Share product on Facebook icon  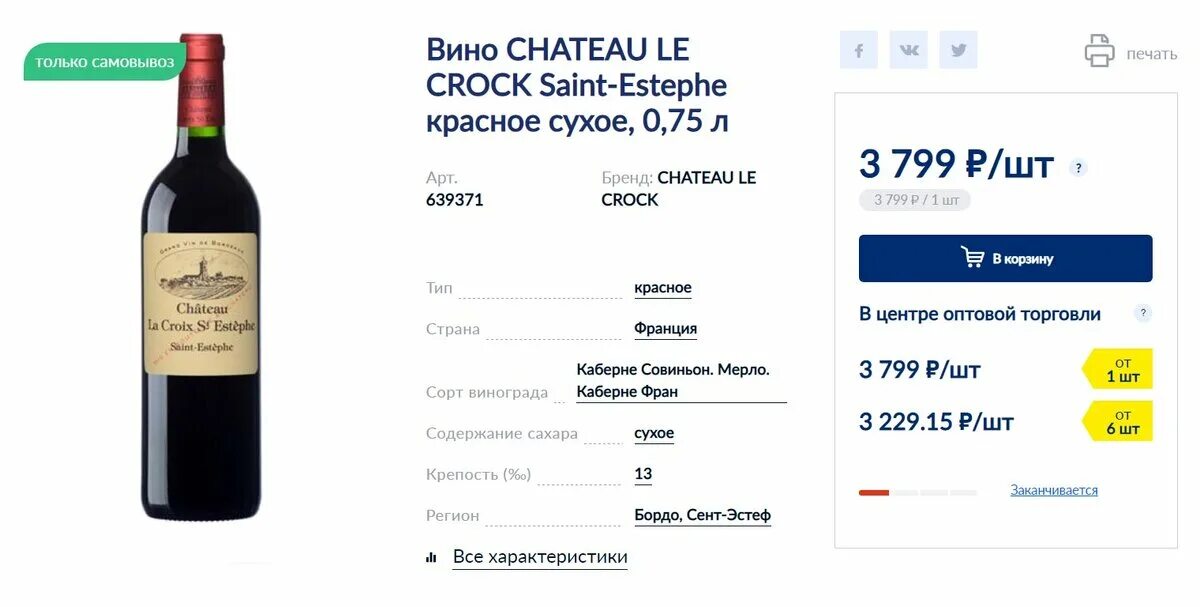pyautogui.click(x=859, y=50)
